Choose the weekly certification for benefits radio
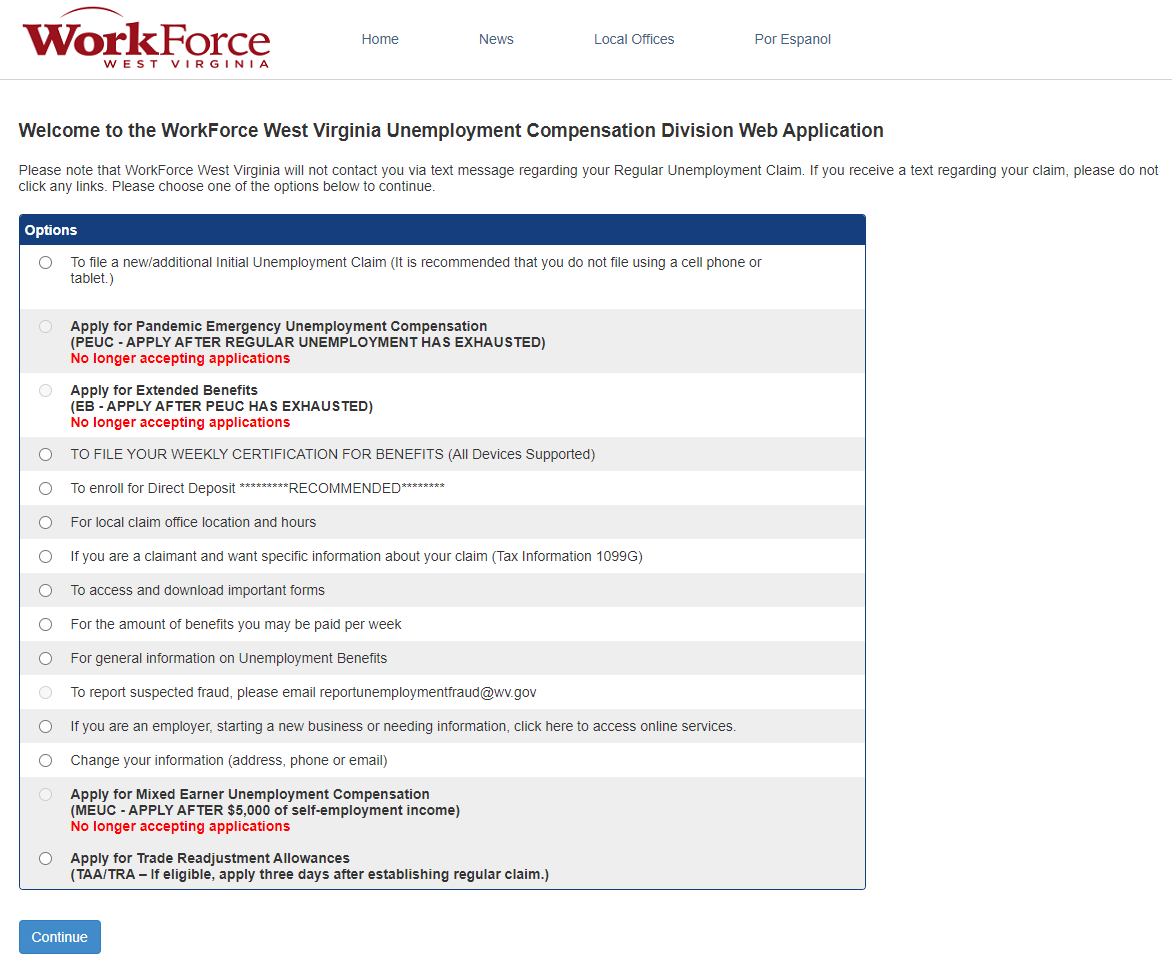This screenshot has height=958, width=1172. [46, 454]
